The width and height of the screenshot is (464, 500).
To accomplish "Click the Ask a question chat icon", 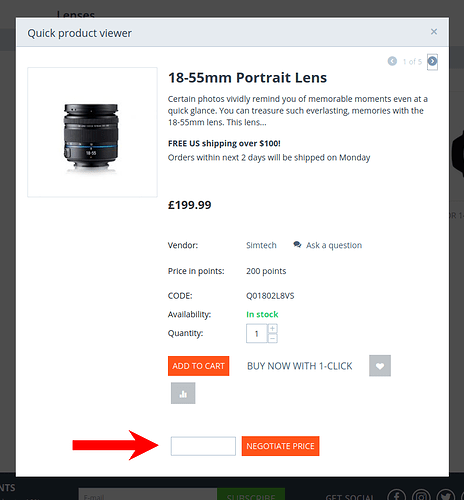I will coord(297,245).
